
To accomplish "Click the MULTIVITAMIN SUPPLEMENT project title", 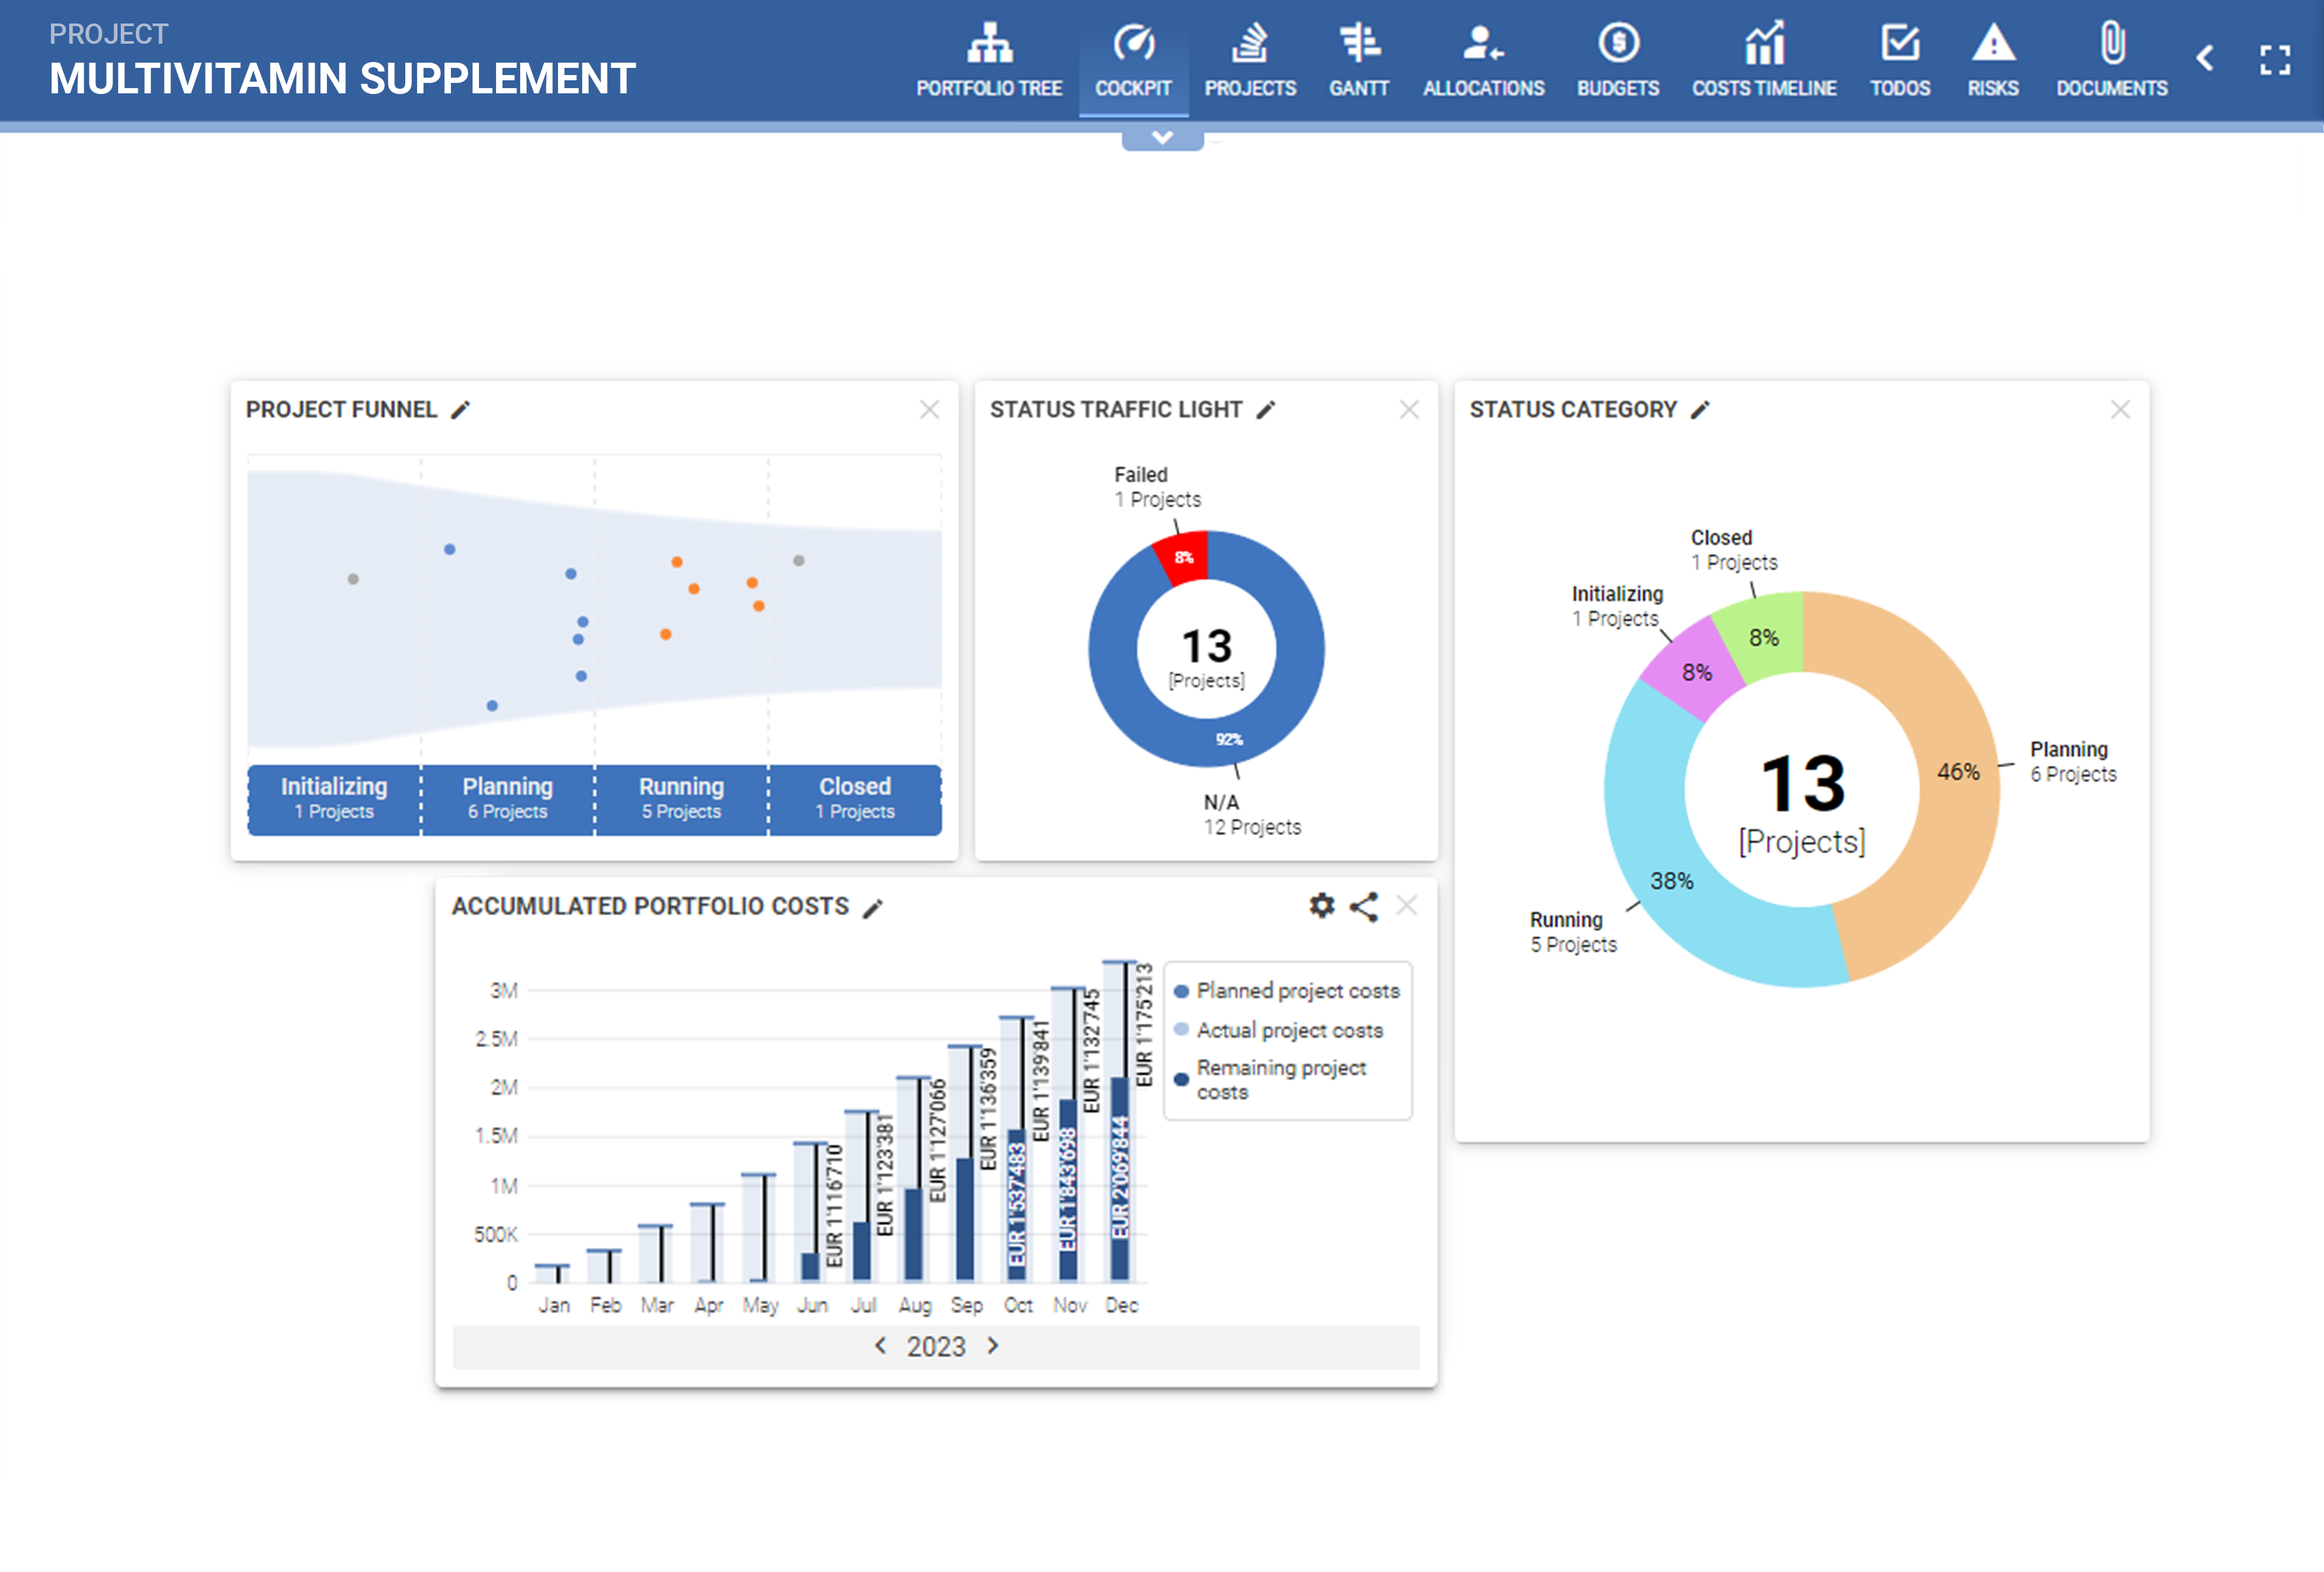I will 342,78.
